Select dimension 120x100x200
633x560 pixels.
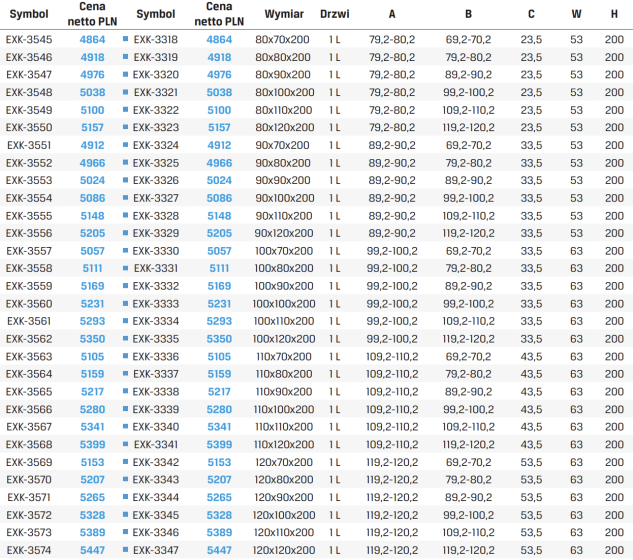[284, 516]
